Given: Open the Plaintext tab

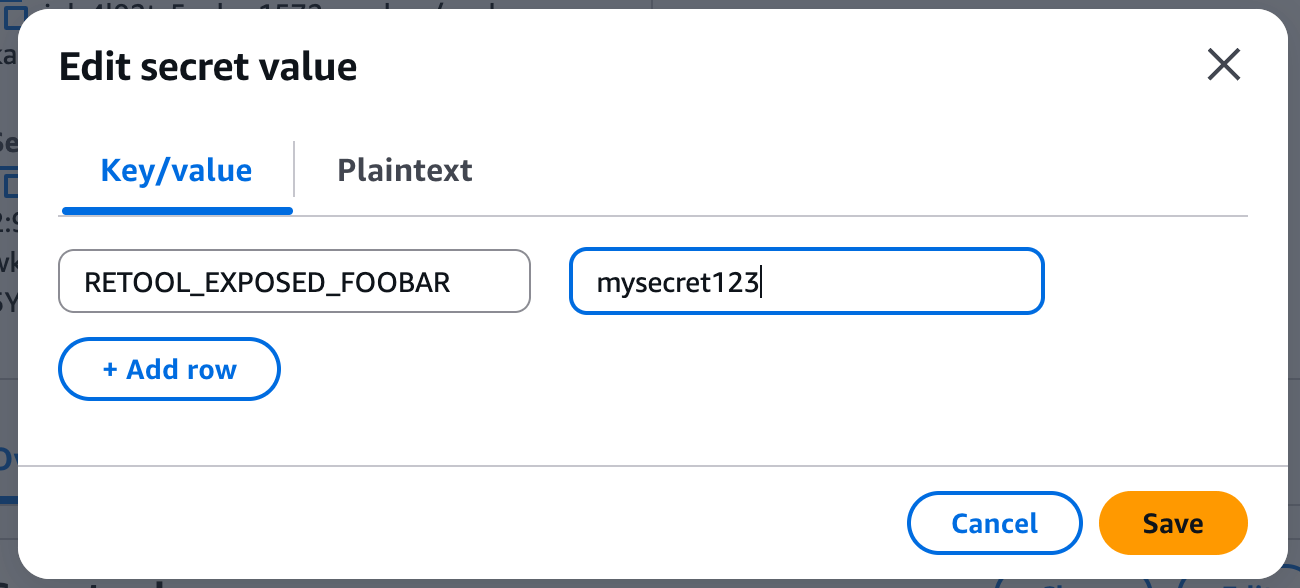Looking at the screenshot, I should pyautogui.click(x=404, y=170).
